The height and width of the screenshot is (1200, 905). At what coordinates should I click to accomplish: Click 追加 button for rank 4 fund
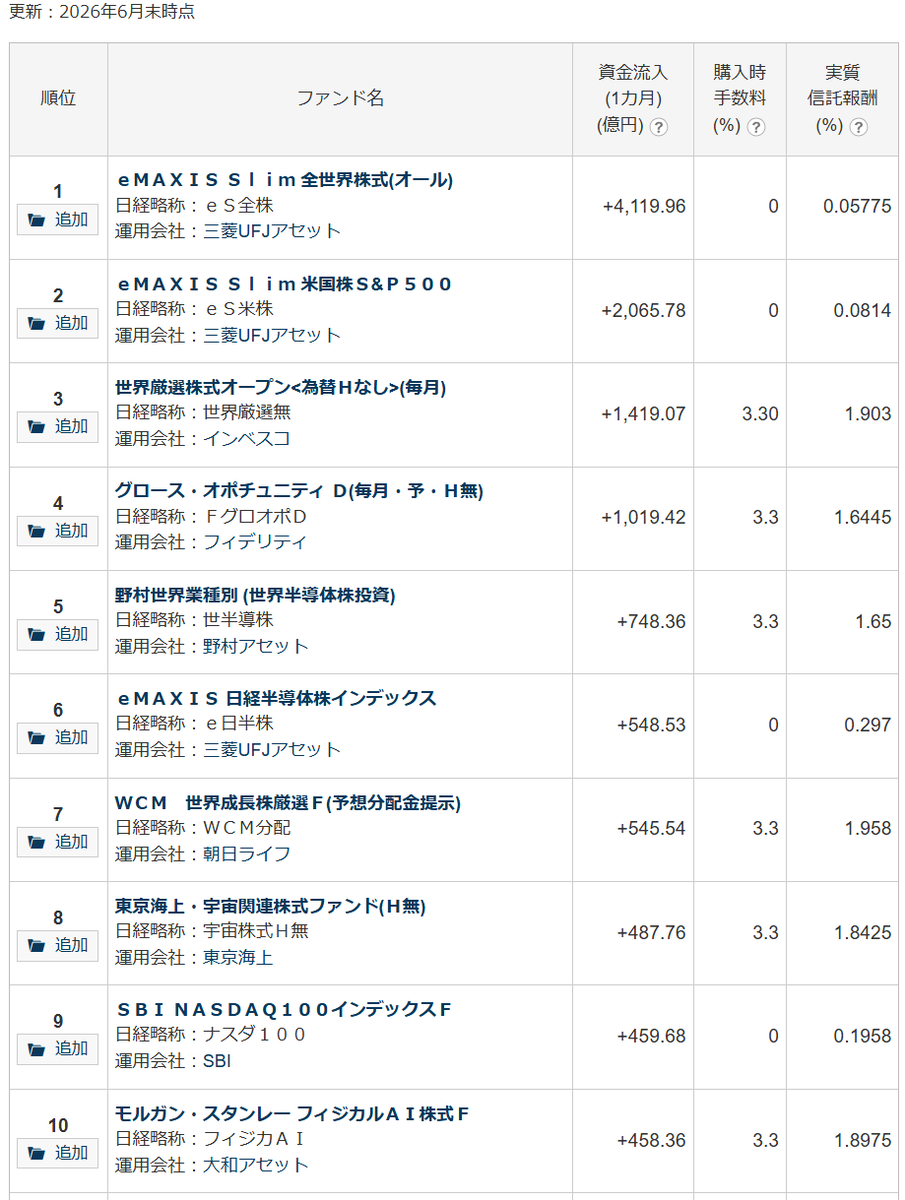[58, 531]
